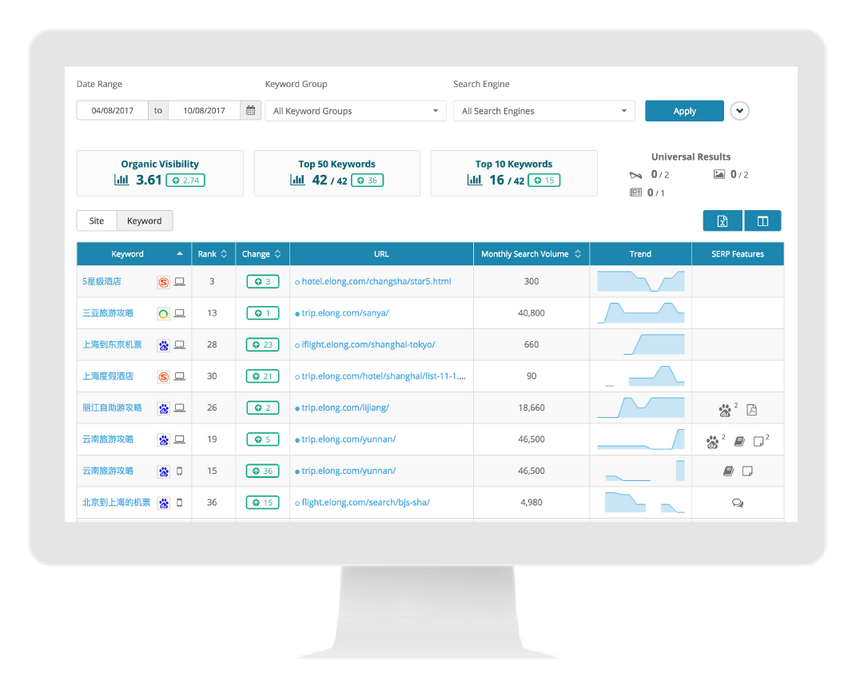Click the book SERP feature icon for 云南旅游攻略
The height and width of the screenshot is (684, 856).
pyautogui.click(x=739, y=441)
